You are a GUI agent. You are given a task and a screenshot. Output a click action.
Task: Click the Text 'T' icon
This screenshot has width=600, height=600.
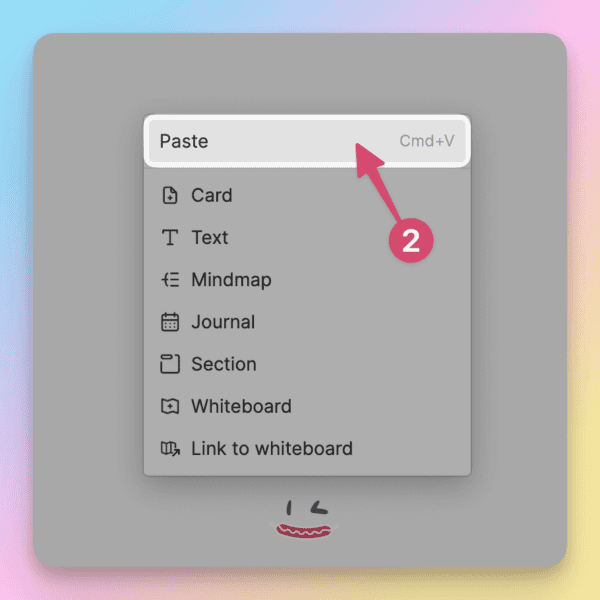tap(170, 237)
